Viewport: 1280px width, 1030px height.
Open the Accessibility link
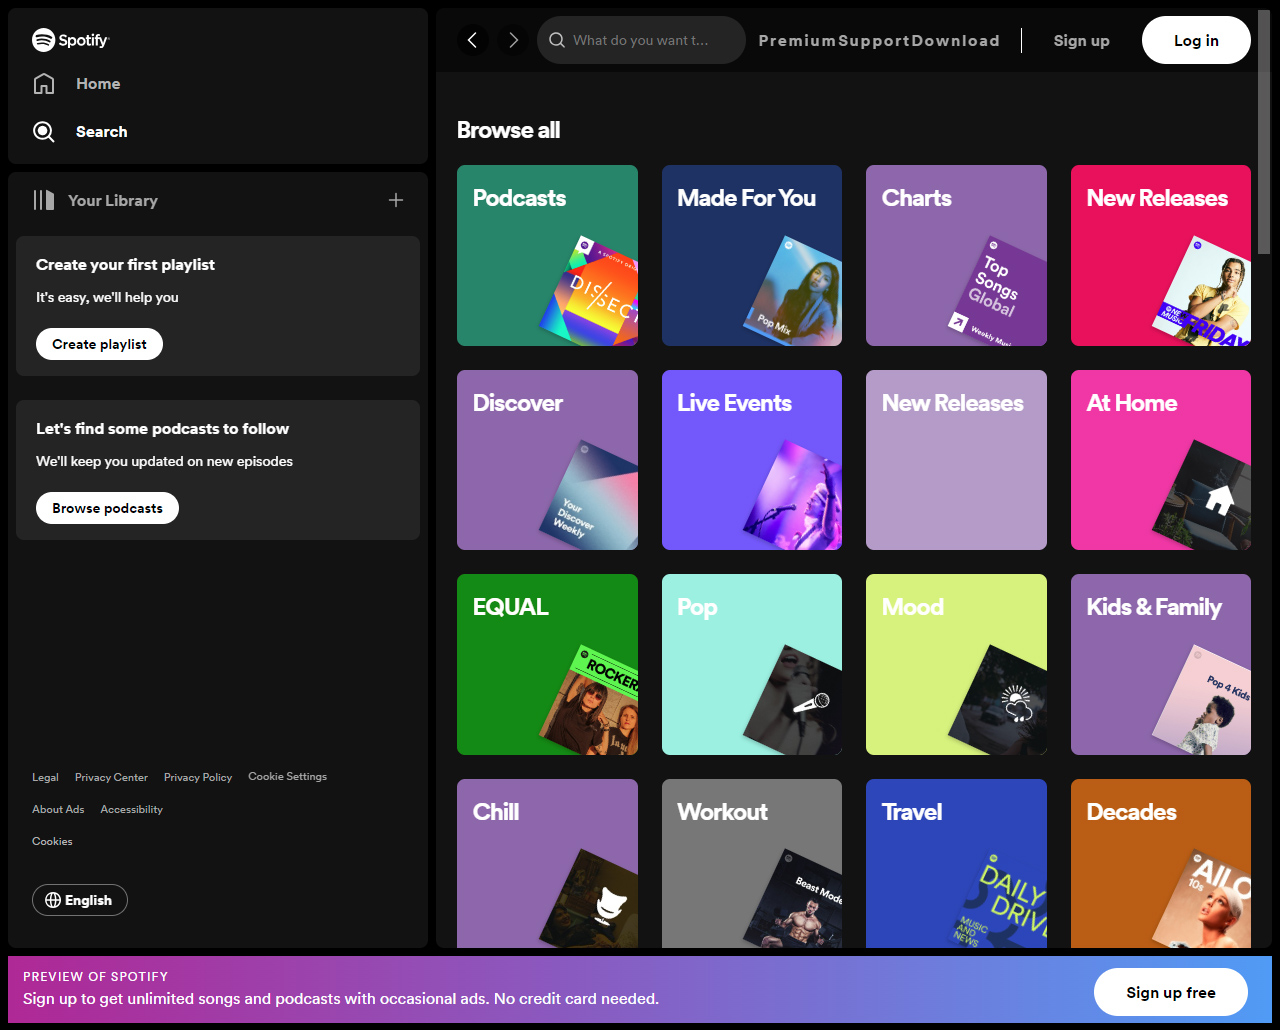[x=131, y=809]
